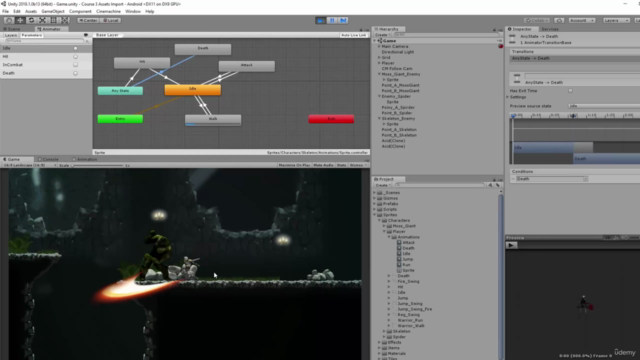Click the _Scenes folder icon
The width and height of the screenshot is (640, 360).
coord(380,193)
